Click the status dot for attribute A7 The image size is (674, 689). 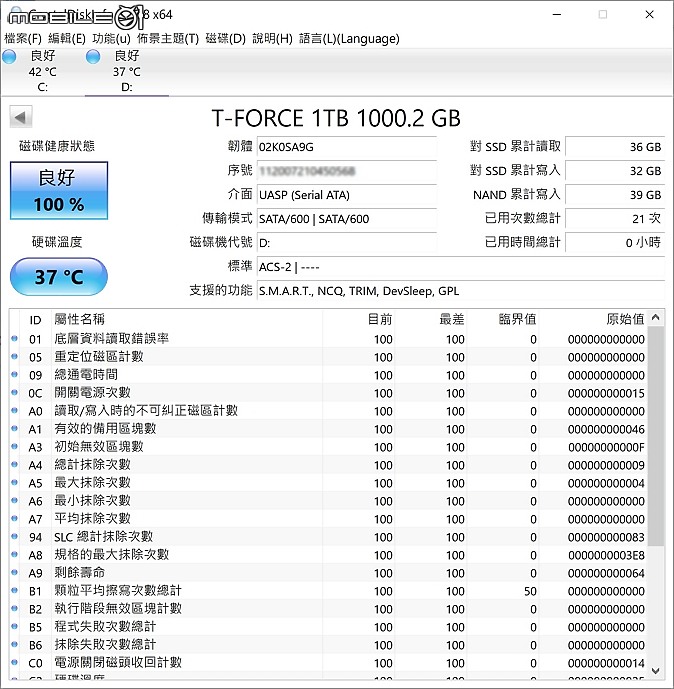click(x=14, y=519)
